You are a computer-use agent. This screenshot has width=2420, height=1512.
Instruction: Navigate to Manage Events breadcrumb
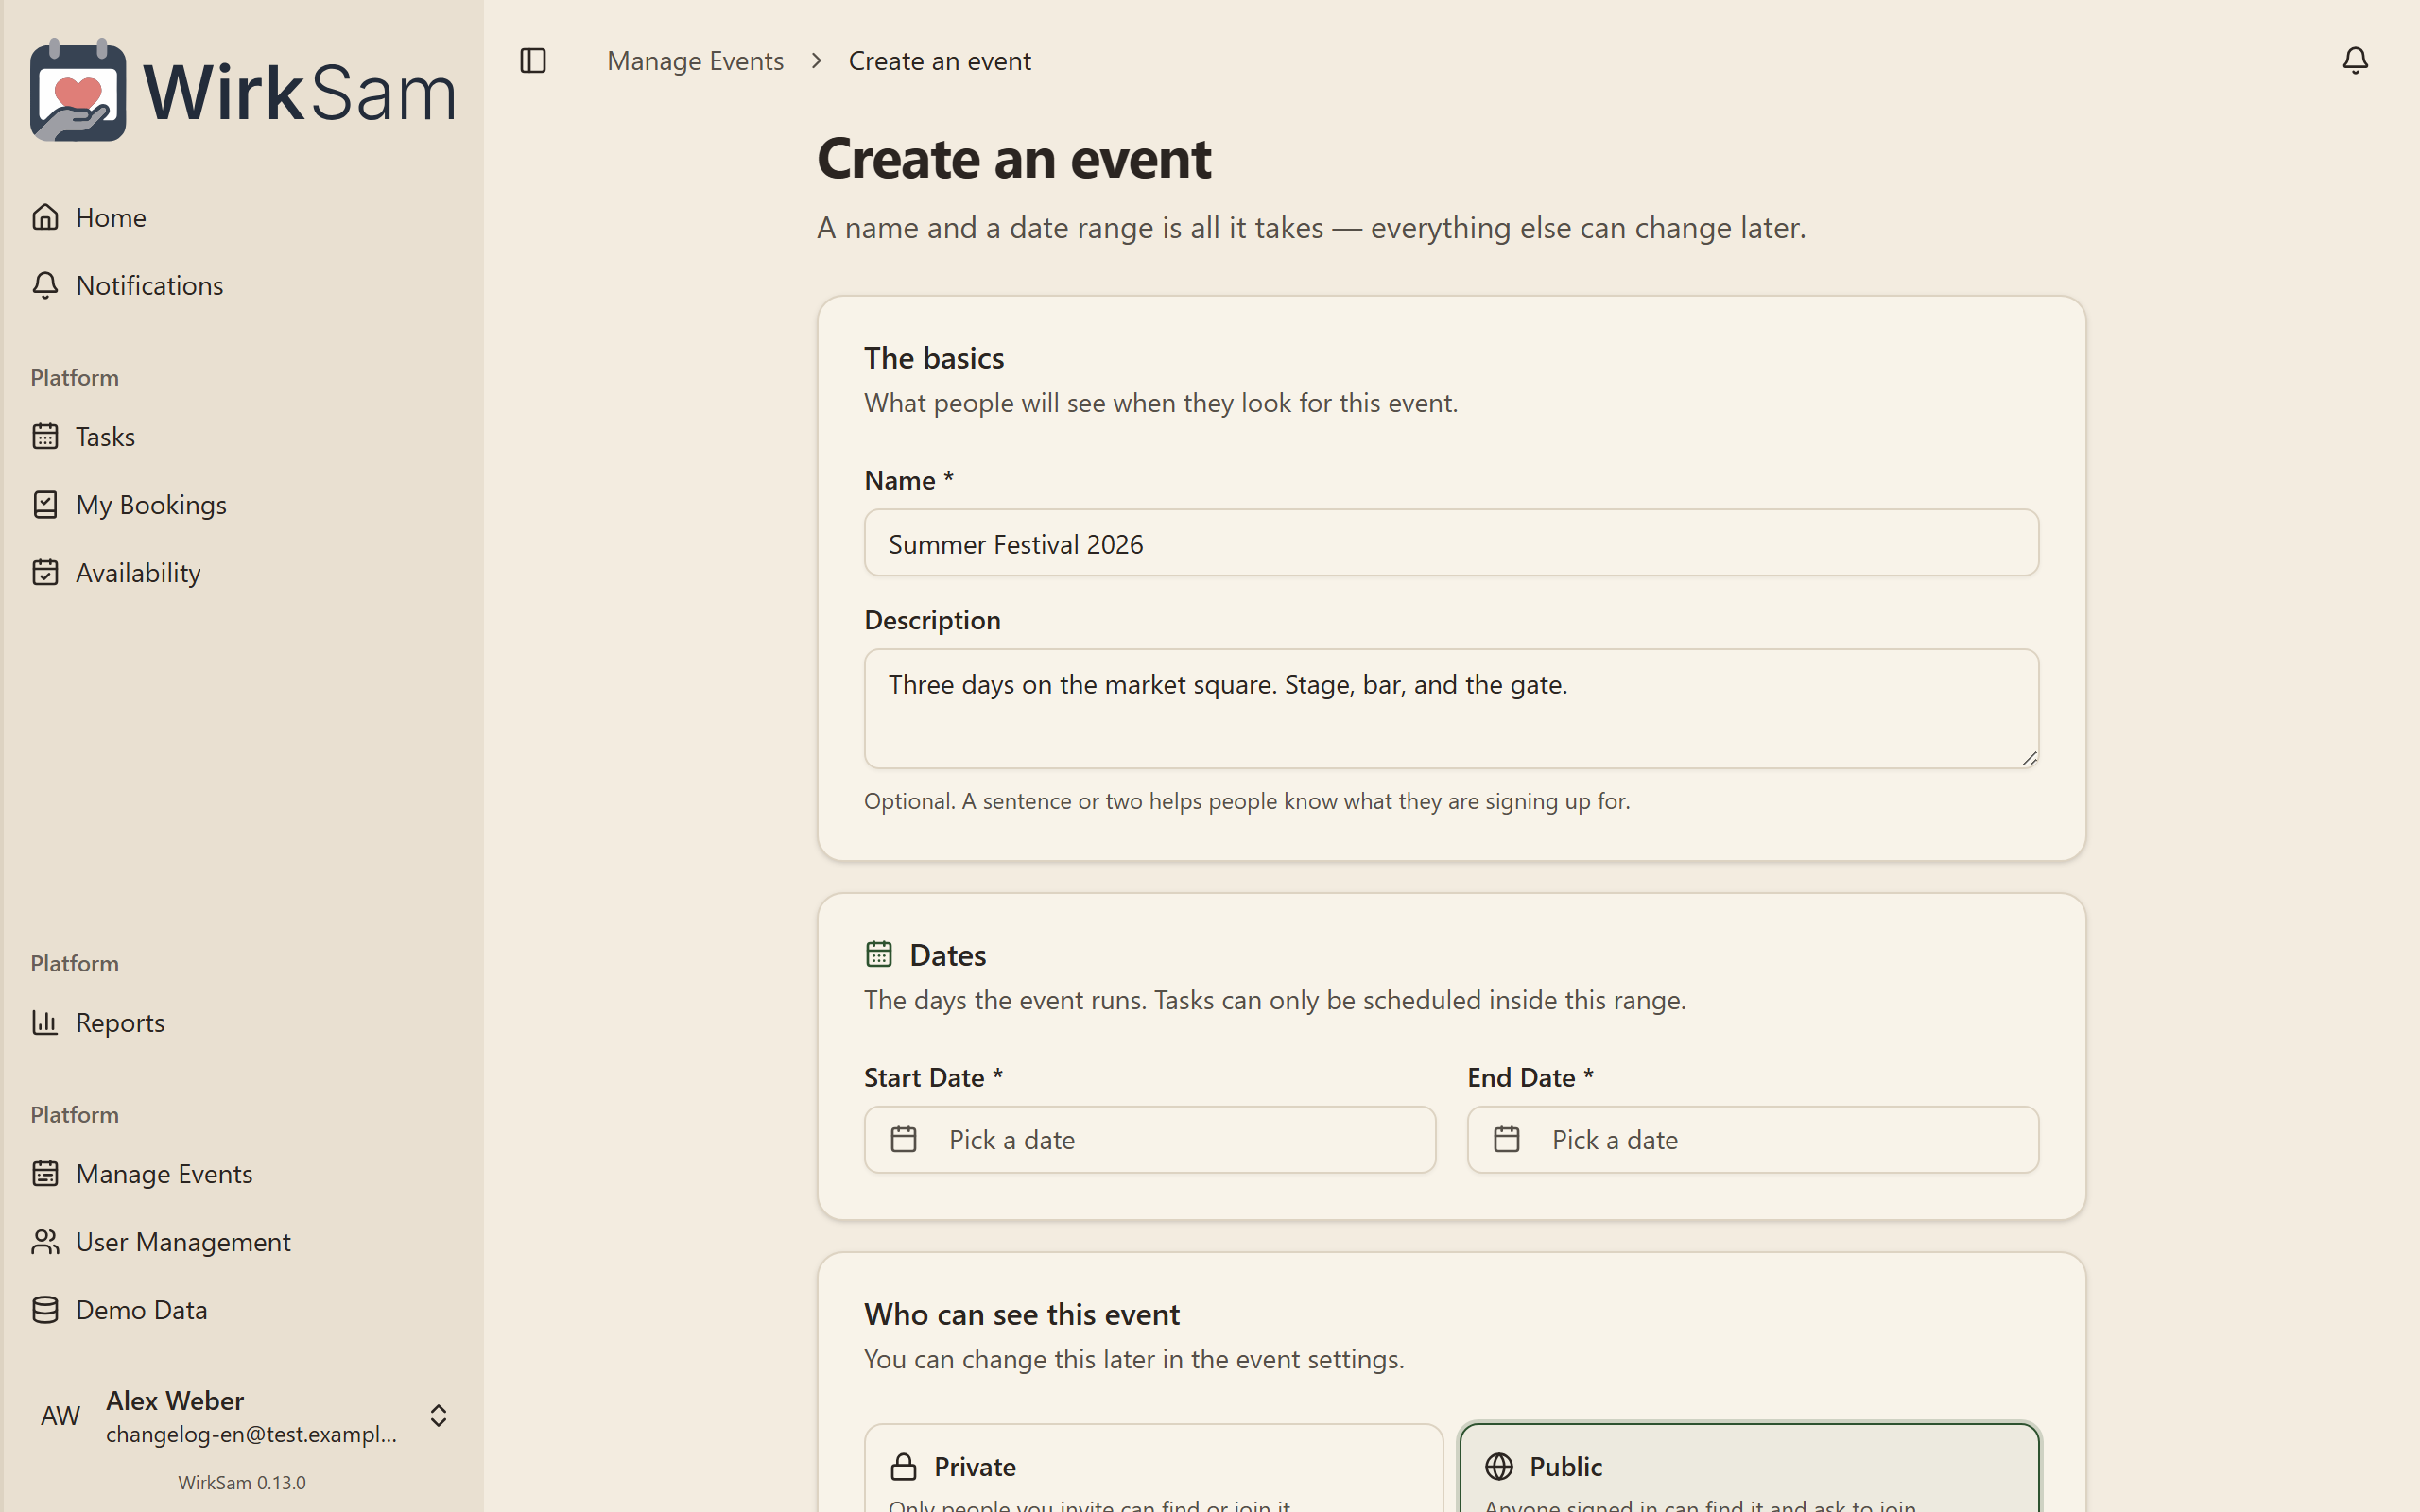(x=695, y=61)
